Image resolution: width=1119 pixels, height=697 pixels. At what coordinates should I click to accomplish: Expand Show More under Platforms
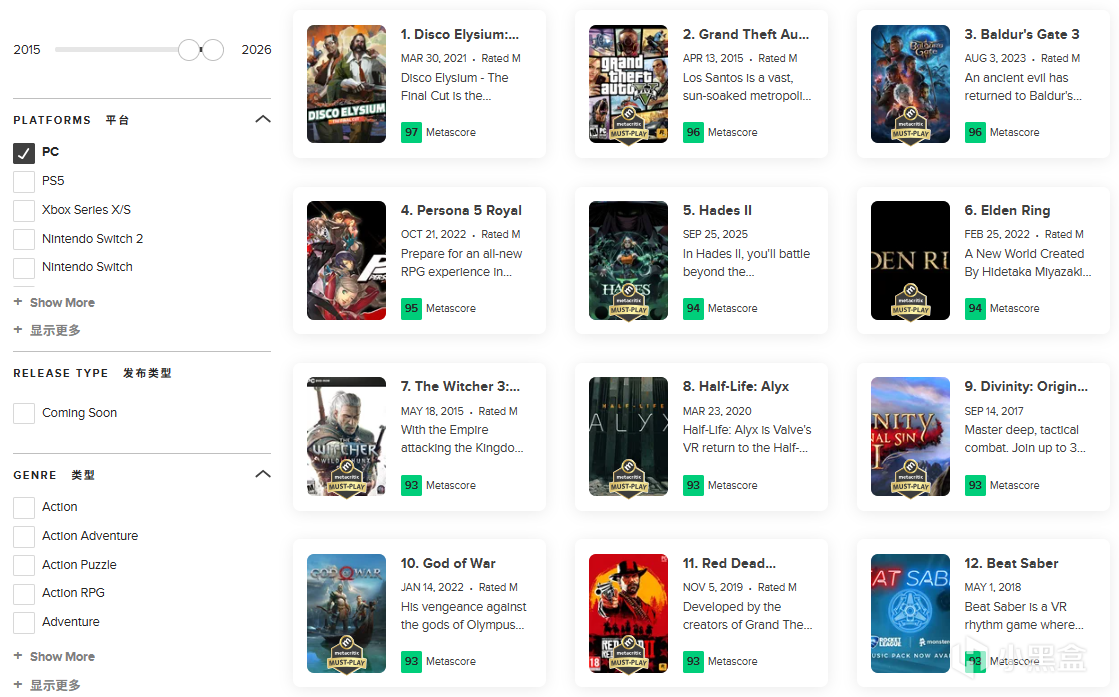click(62, 302)
